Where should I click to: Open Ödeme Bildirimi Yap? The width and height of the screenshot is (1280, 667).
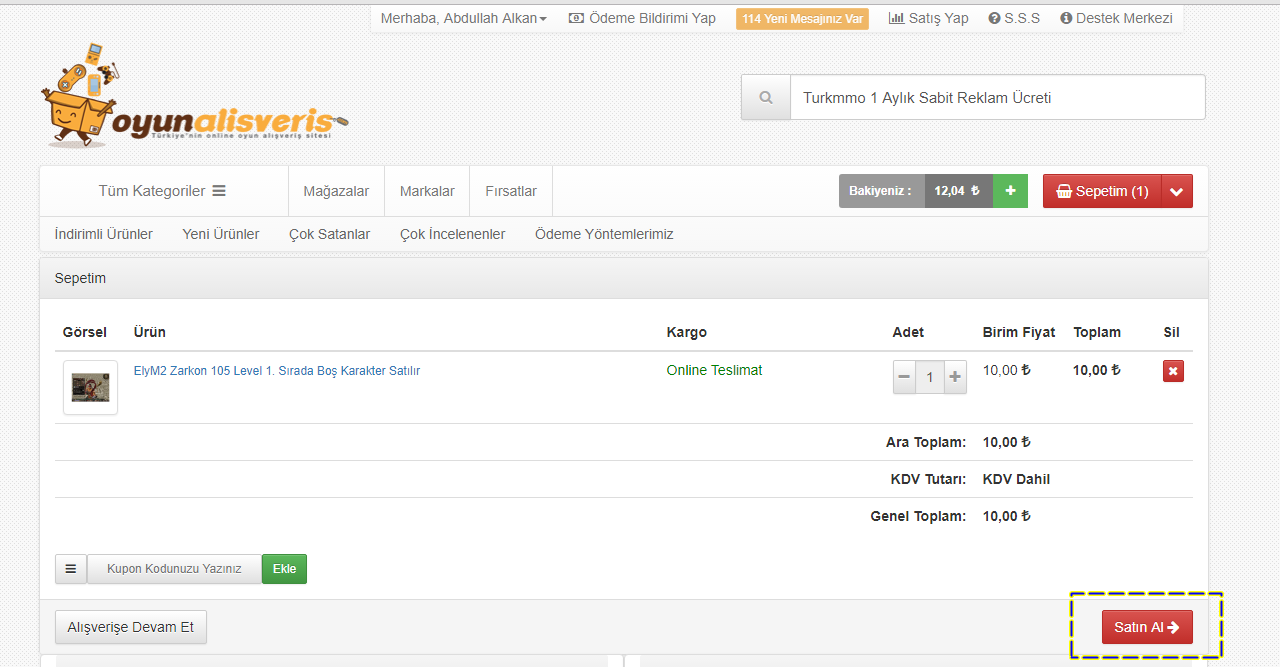[x=642, y=18]
